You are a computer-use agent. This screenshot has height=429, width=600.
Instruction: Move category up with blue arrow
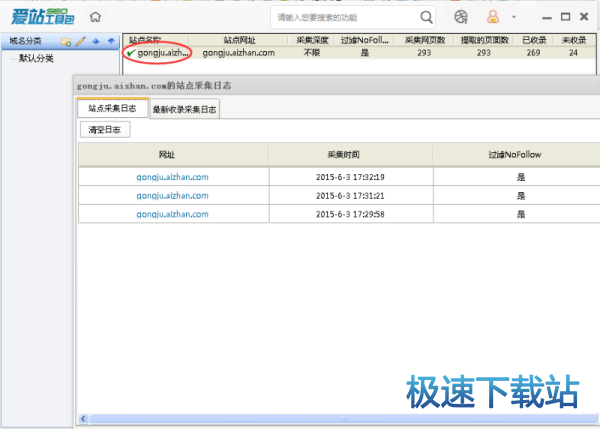[x=96, y=41]
